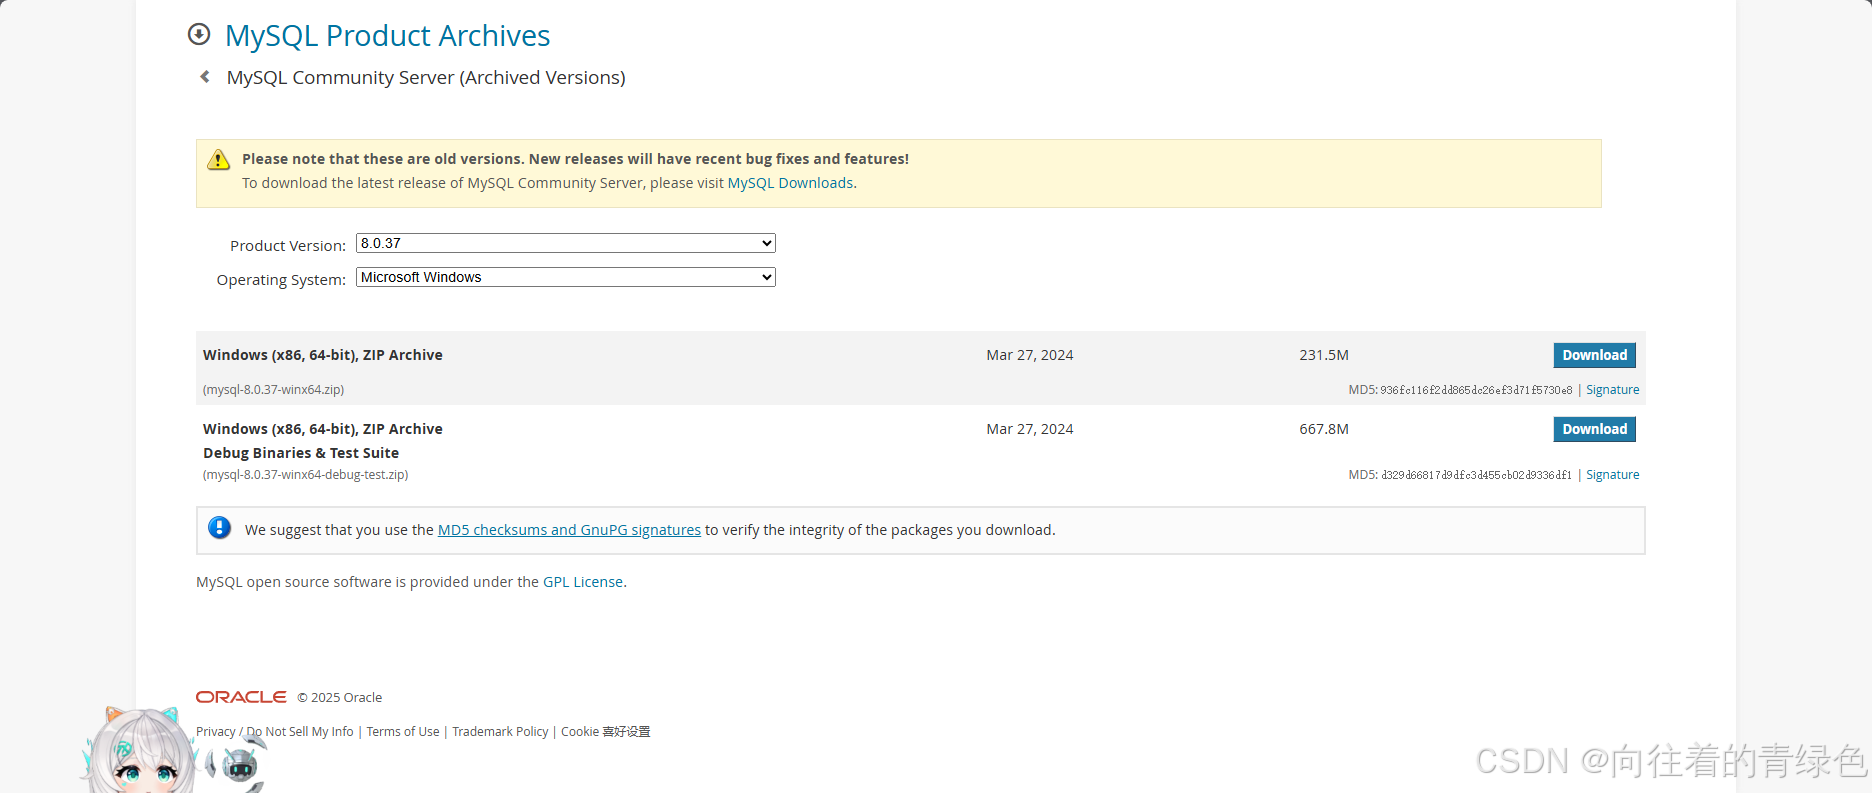This screenshot has width=1872, height=793.
Task: Open the Trademark Policy footer link
Action: 500,732
